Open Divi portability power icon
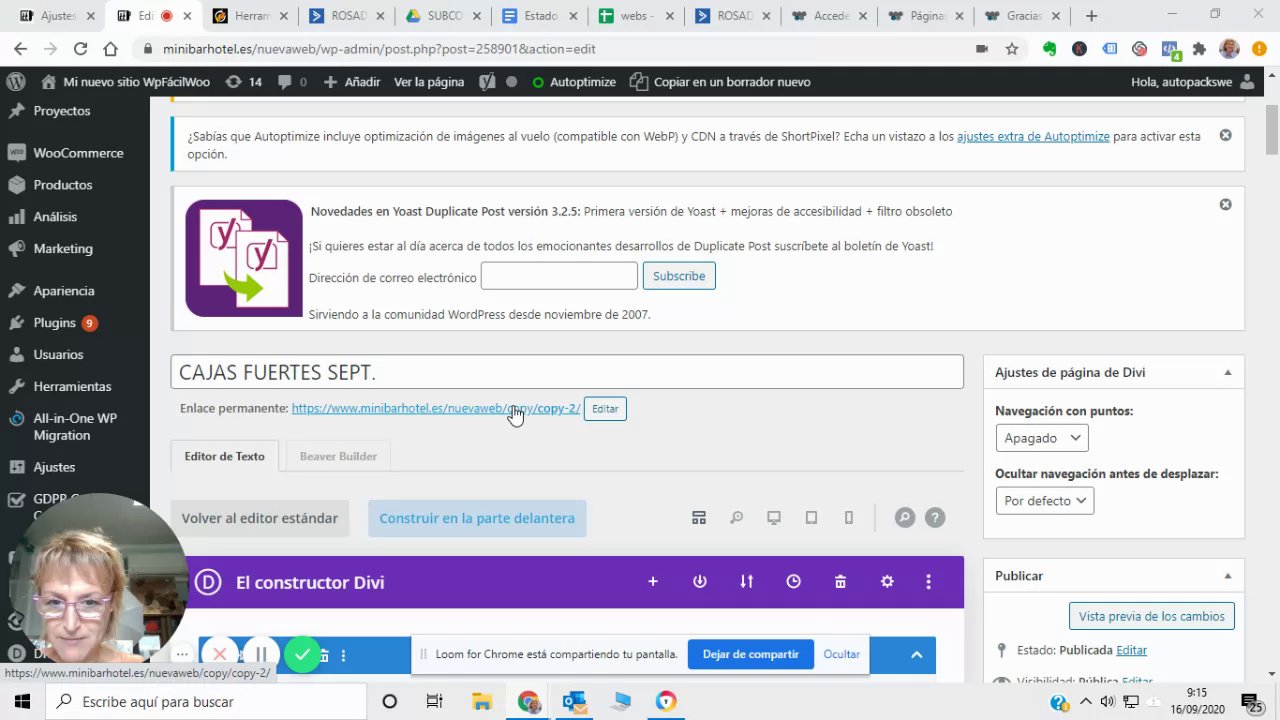The height and width of the screenshot is (720, 1280). (700, 581)
